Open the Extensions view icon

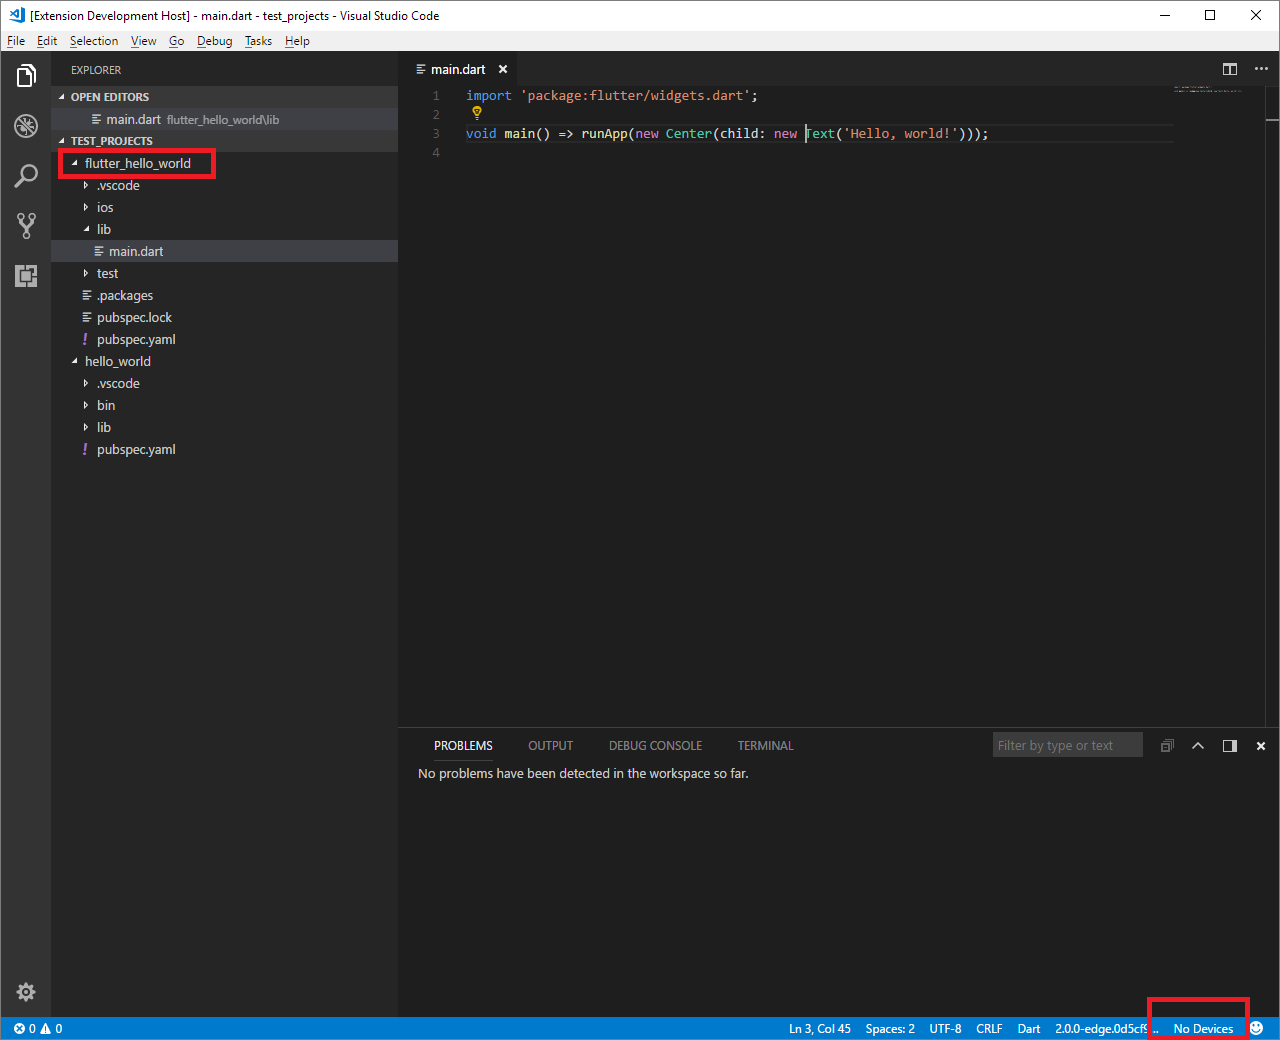pyautogui.click(x=26, y=276)
